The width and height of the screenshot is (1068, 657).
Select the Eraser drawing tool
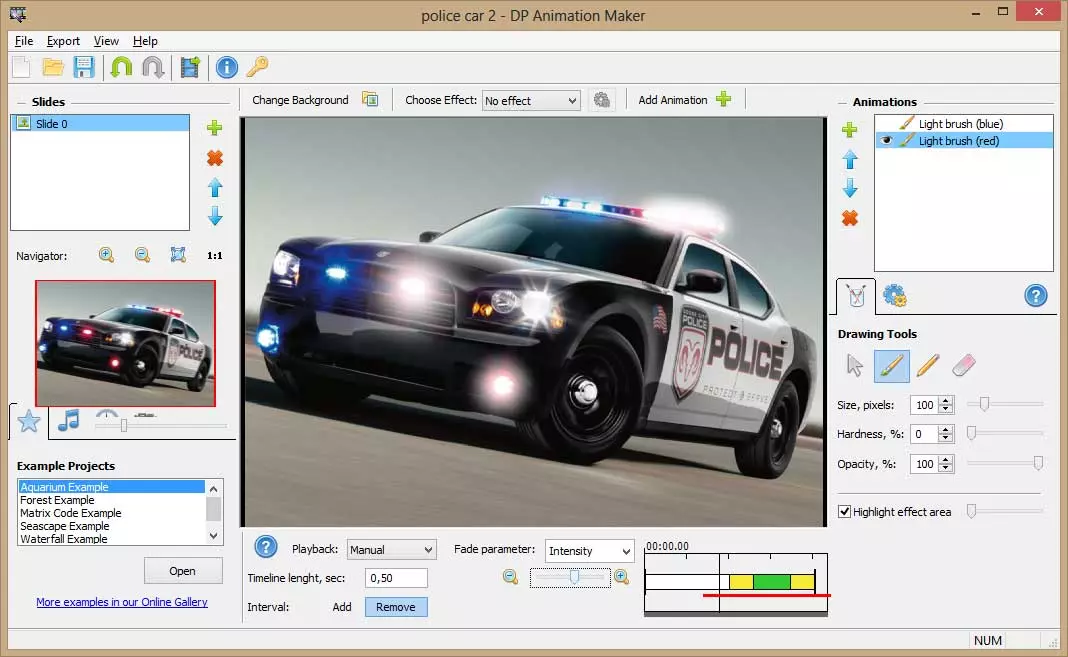964,366
